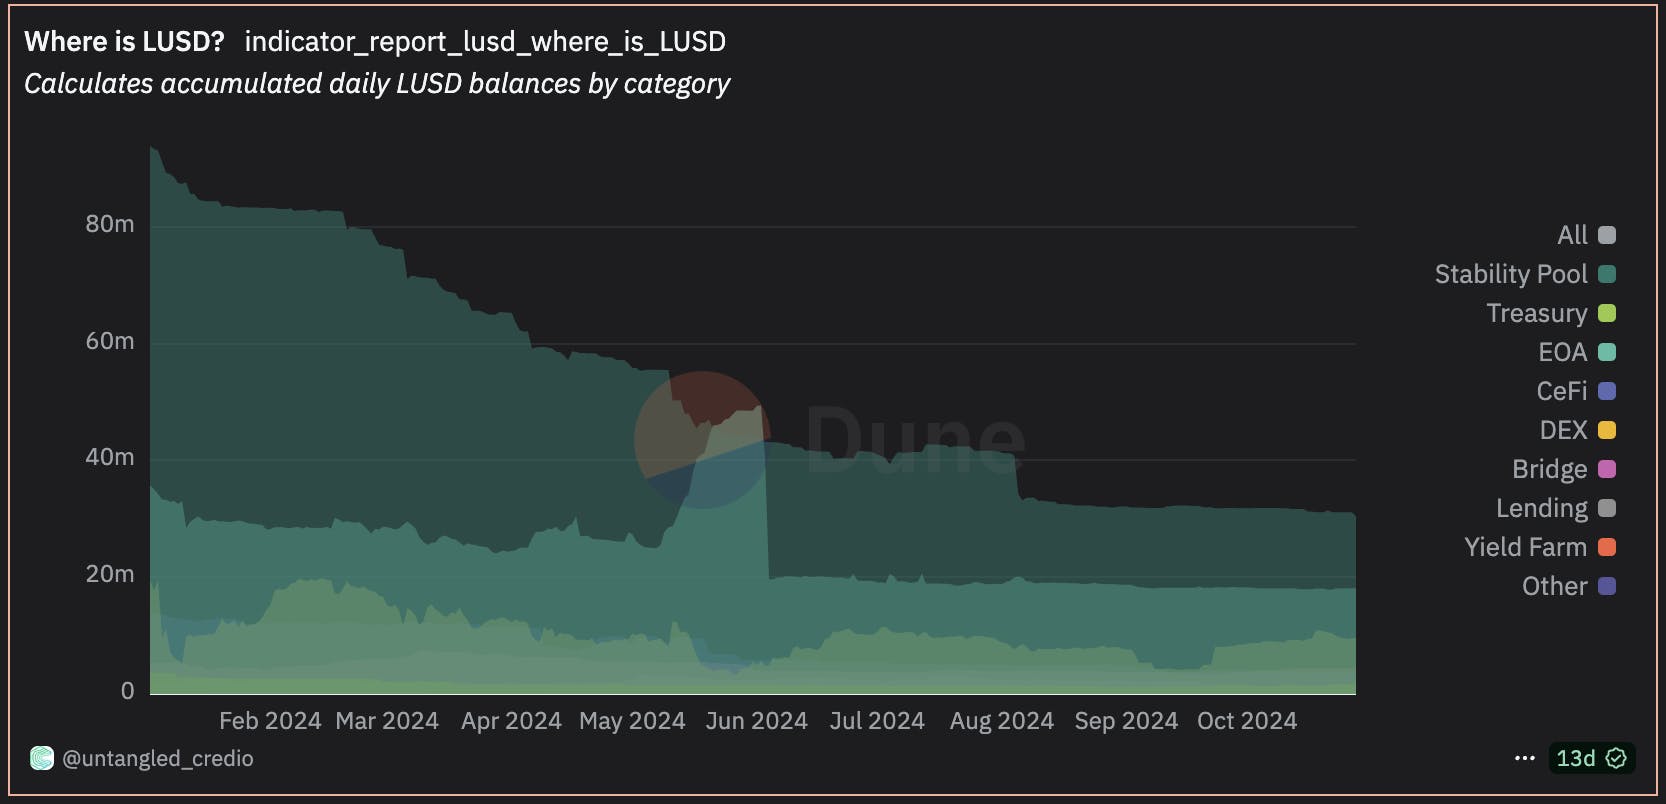Click the Sep 2024 x-axis label
1666x804 pixels.
coord(1126,721)
